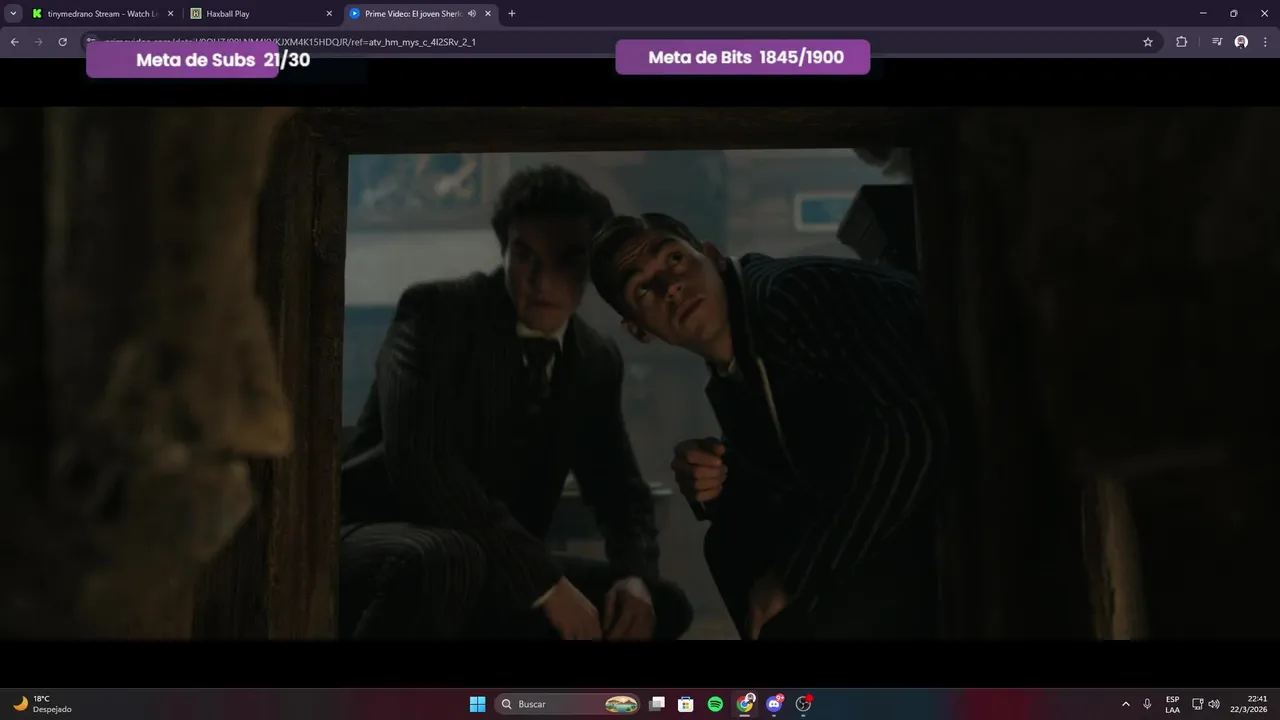Mute the Prime Video tab audio icon

472,14
